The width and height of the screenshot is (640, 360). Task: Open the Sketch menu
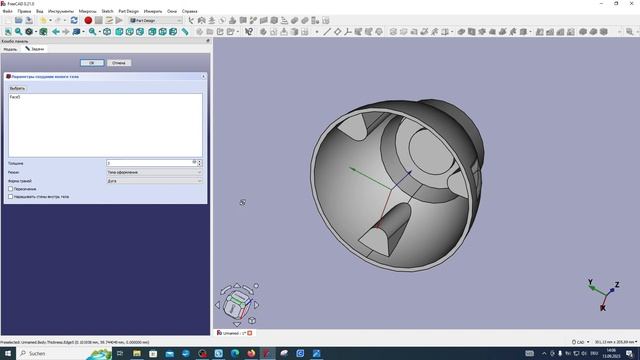pos(107,11)
